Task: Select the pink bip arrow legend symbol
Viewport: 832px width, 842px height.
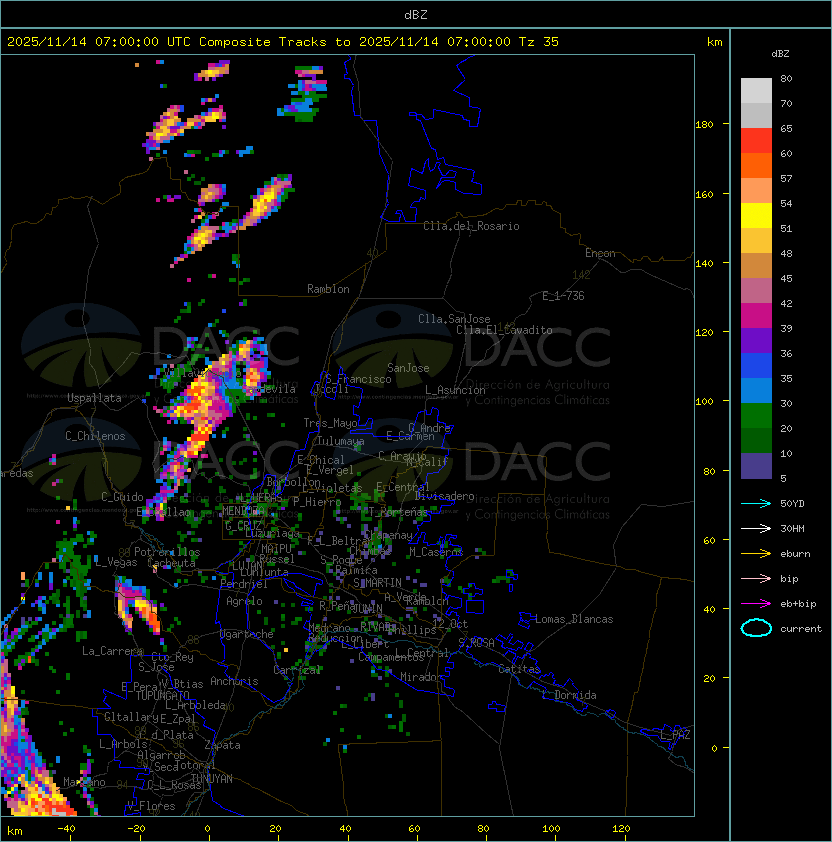Action: point(756,578)
